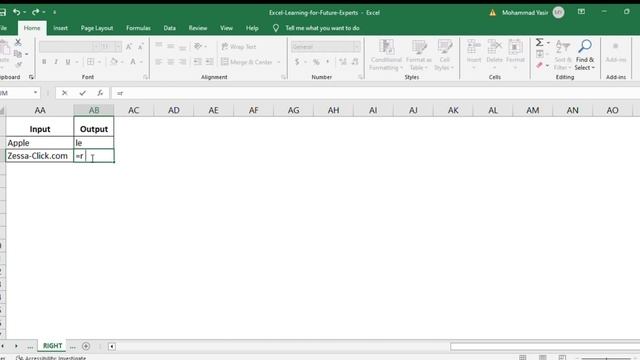Open the Formulas ribbon tab
Viewport: 640px width, 360px height.
(x=138, y=28)
